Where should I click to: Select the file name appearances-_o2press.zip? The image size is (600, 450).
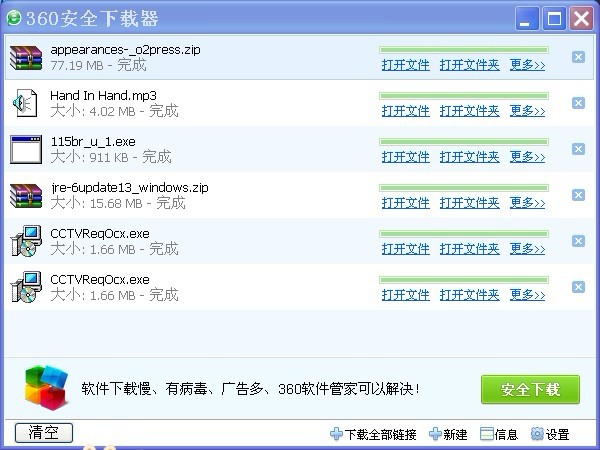pos(125,50)
